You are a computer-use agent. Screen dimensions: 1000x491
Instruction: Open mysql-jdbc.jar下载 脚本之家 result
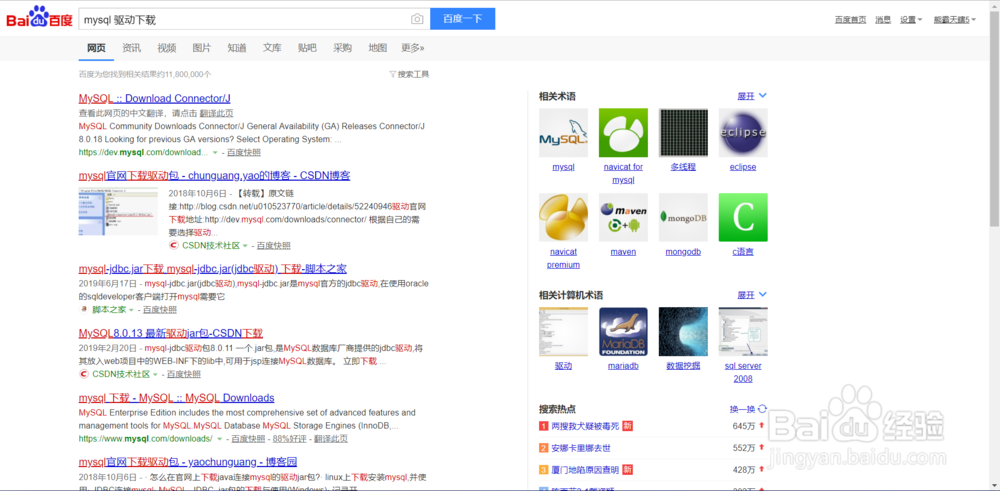tap(212, 268)
